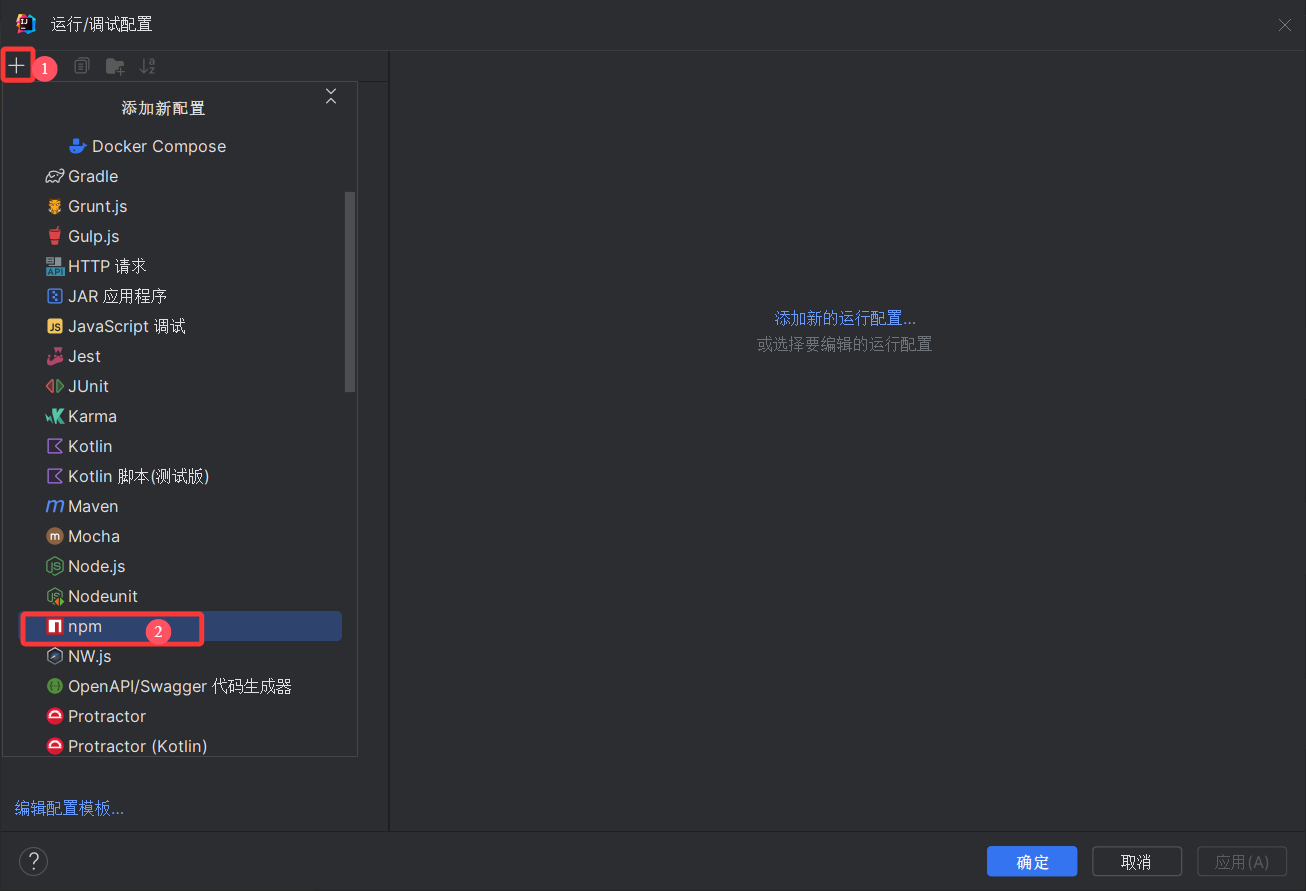Choose Gradle from the configuration list
This screenshot has width=1306, height=891.
(93, 176)
